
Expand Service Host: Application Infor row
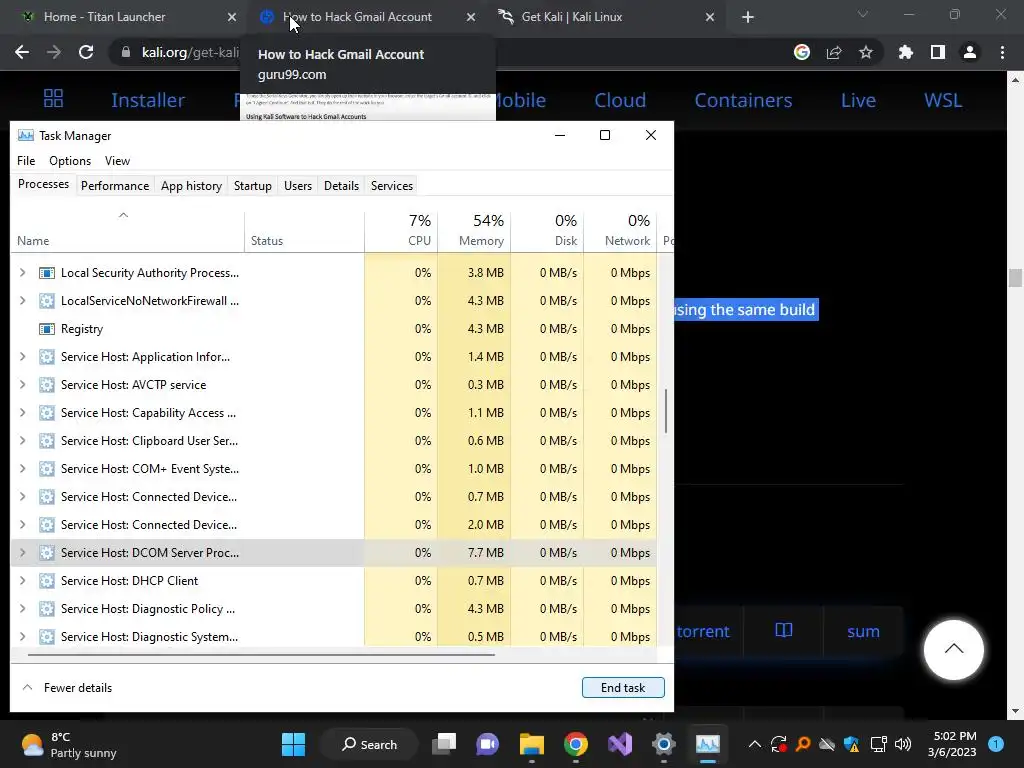coord(23,357)
